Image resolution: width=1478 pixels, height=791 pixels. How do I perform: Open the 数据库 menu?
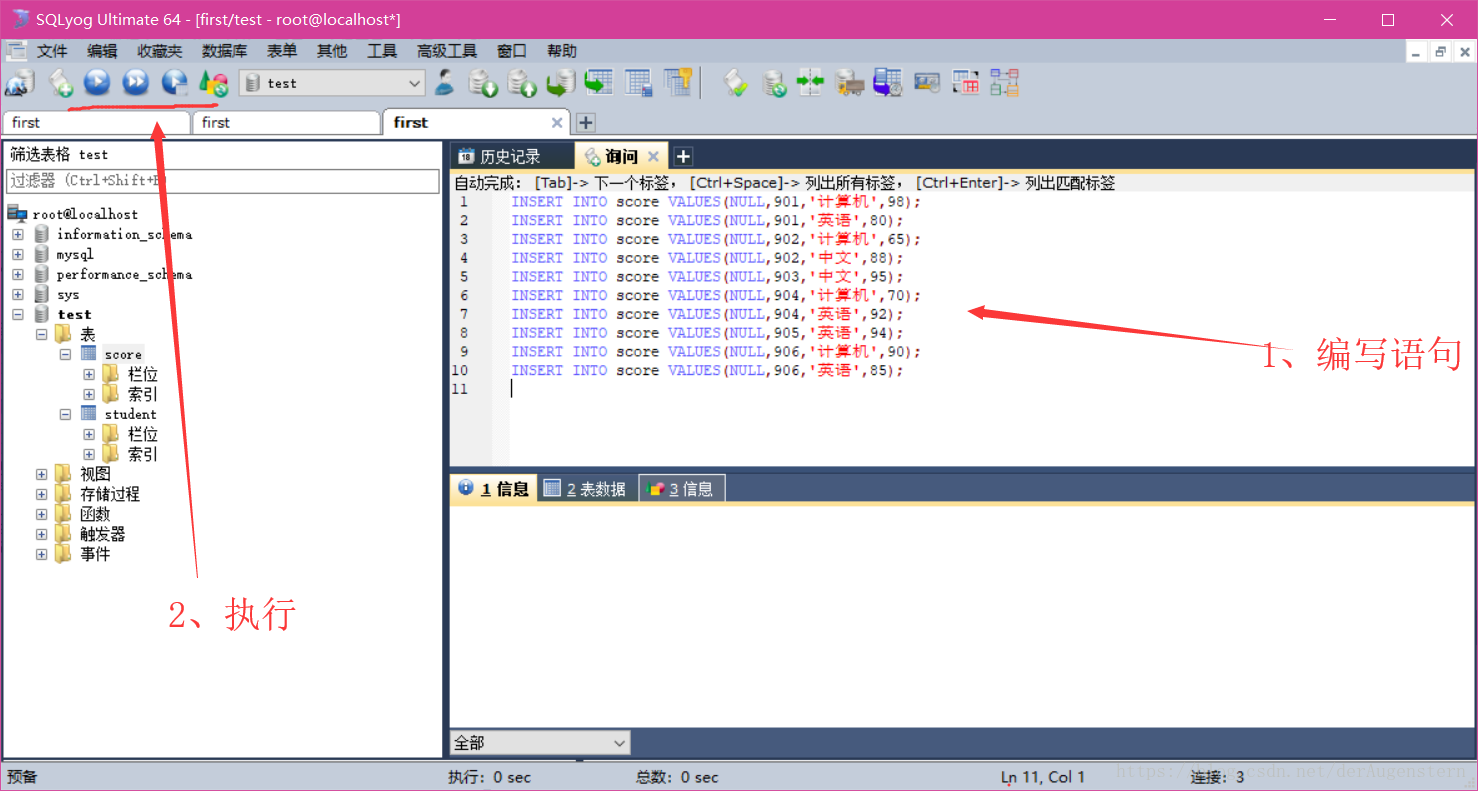click(x=224, y=51)
